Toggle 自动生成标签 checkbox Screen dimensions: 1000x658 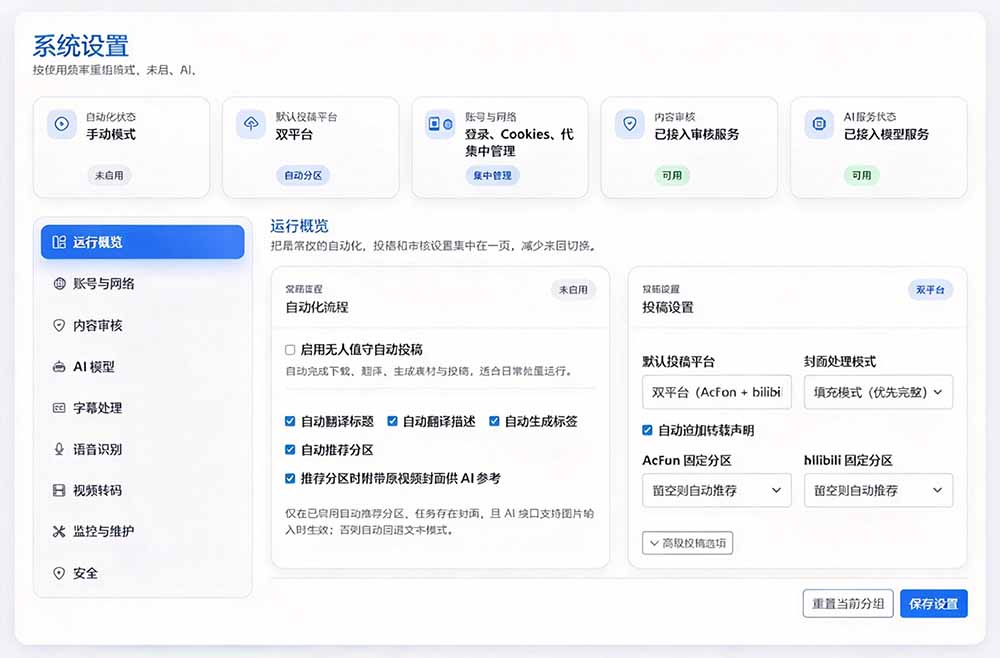click(494, 421)
